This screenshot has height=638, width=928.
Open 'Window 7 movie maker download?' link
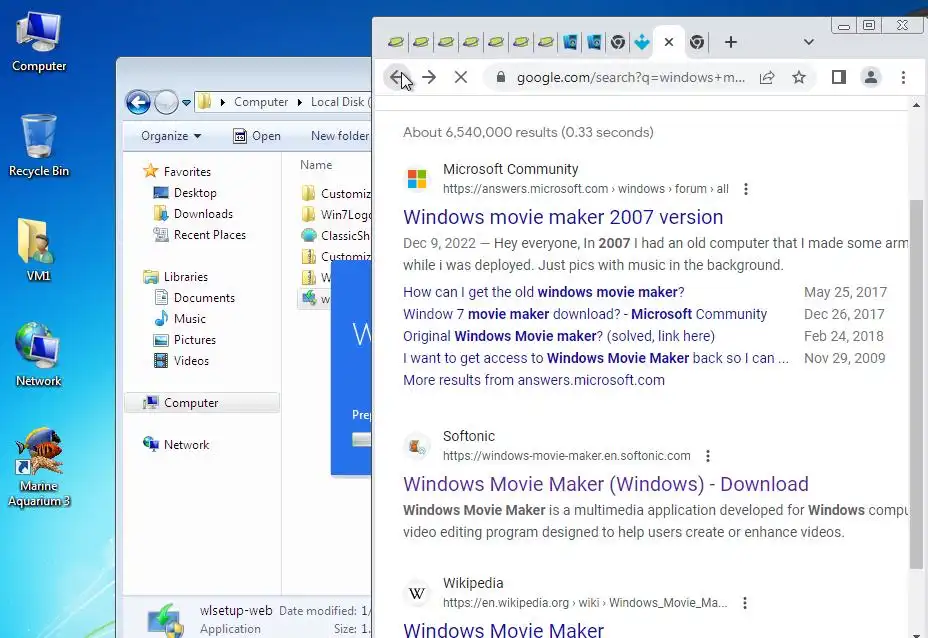pos(585,314)
